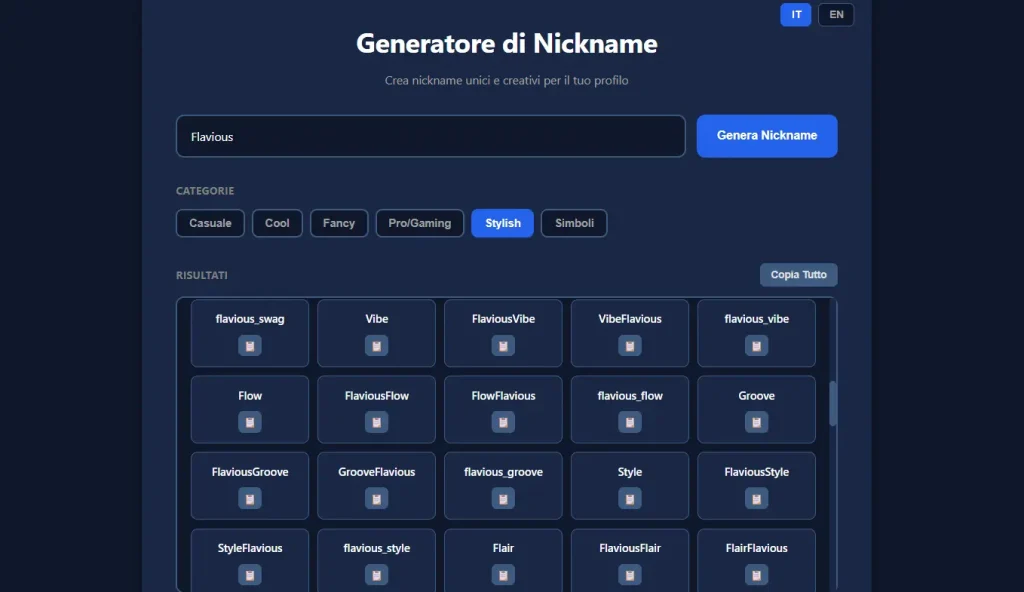
Task: Click the clipboard icon under Flow
Action: point(249,422)
